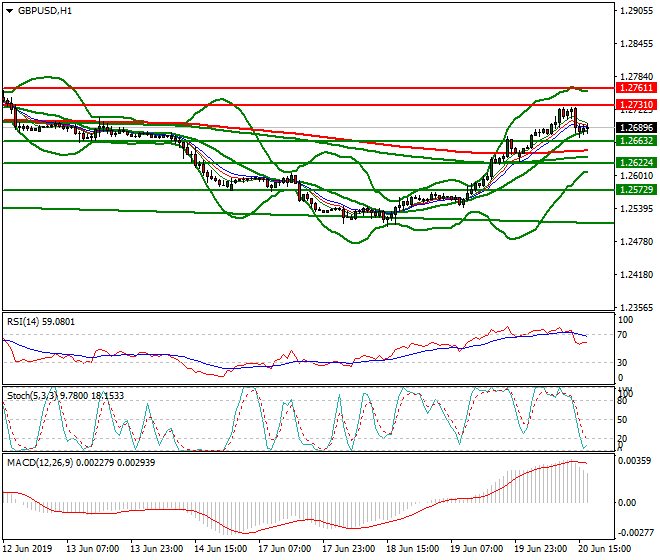Click the 20 Jun 15:00 time axis label
Image resolution: width=660 pixels, height=560 pixels.
click(x=604, y=549)
